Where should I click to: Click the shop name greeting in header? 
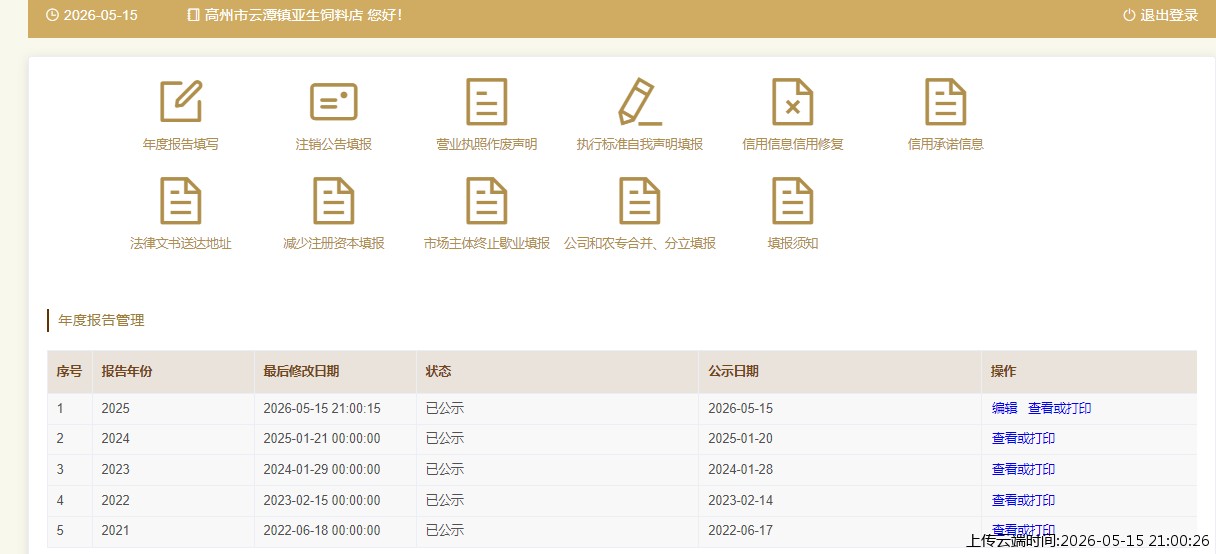click(303, 15)
